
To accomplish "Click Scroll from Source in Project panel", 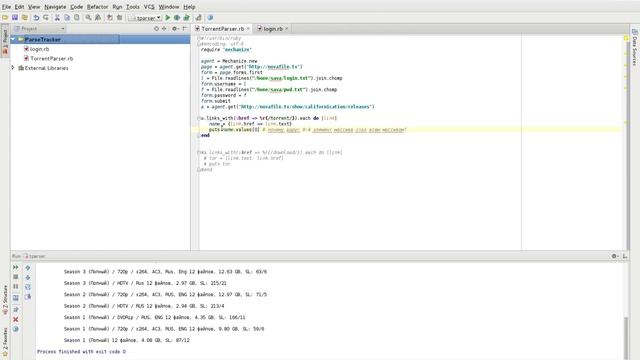I will pos(156,29).
